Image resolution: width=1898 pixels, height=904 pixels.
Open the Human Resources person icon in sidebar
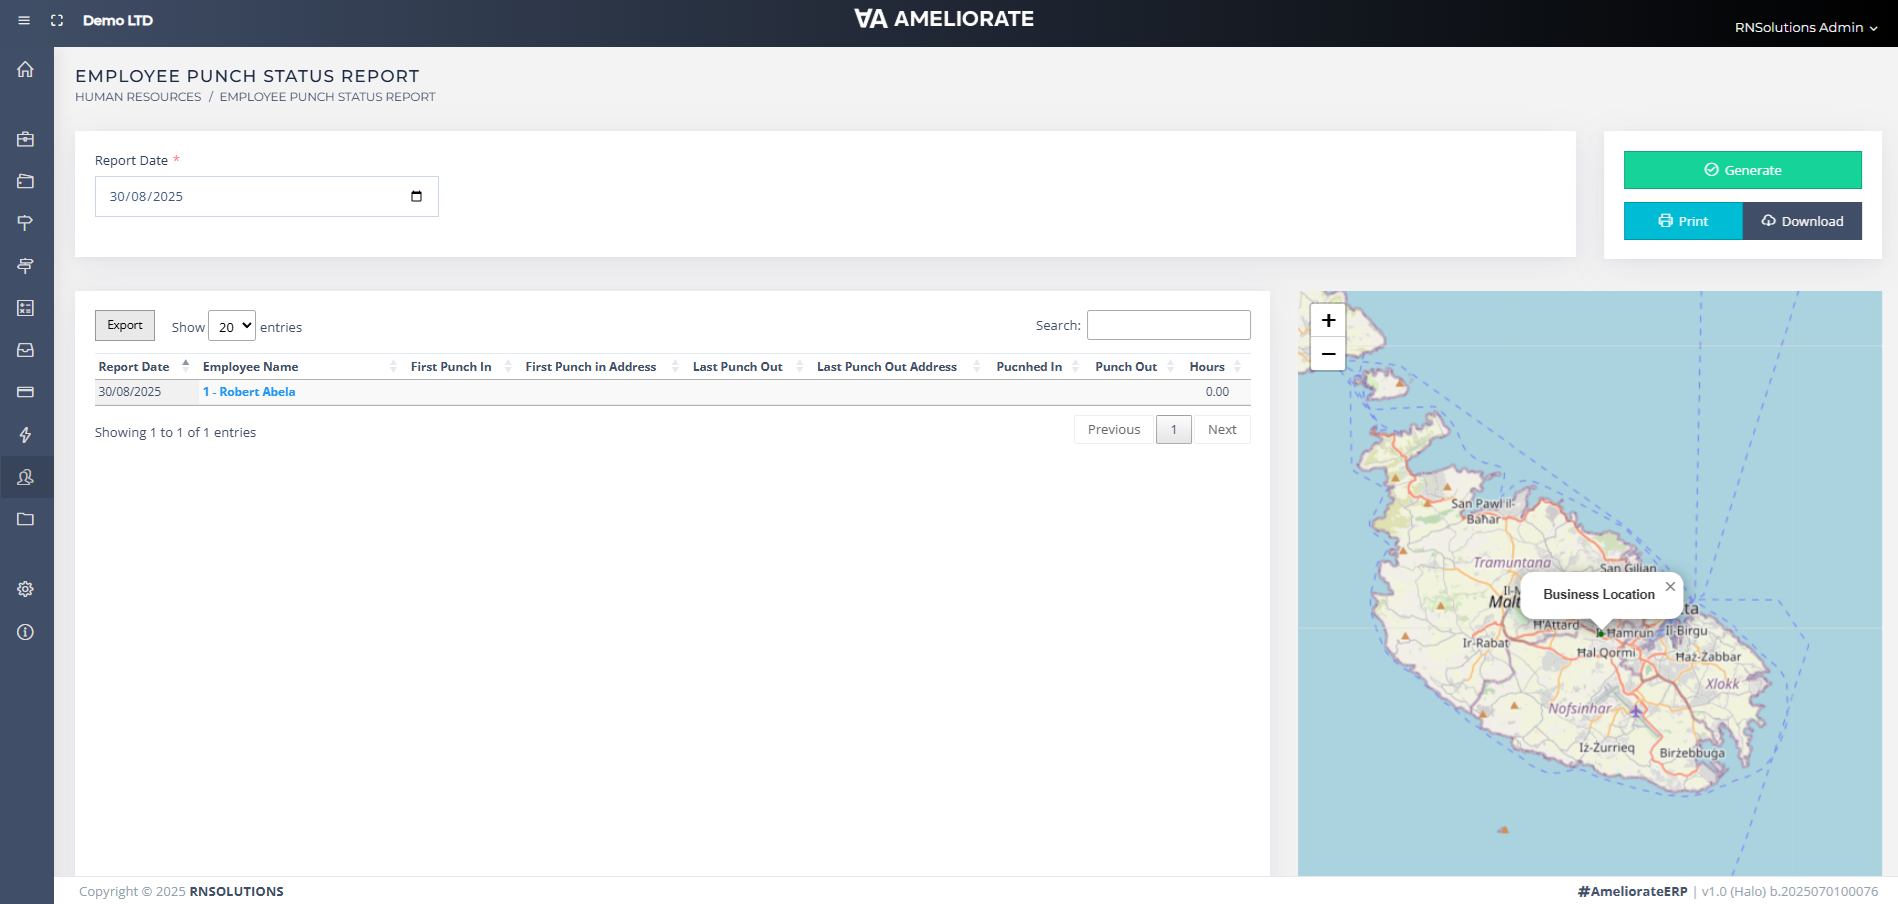click(25, 477)
